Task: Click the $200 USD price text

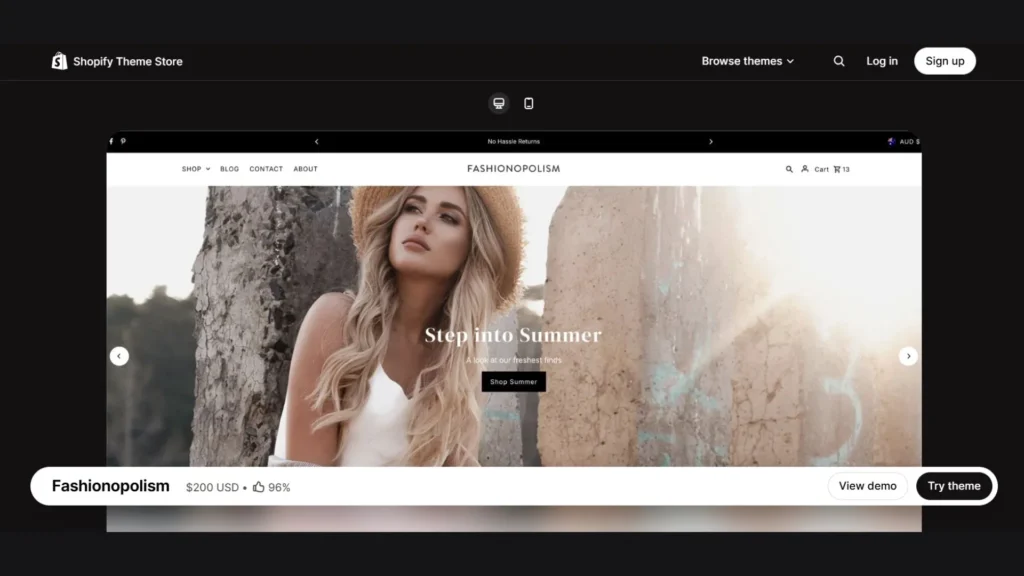Action: pyautogui.click(x=212, y=487)
